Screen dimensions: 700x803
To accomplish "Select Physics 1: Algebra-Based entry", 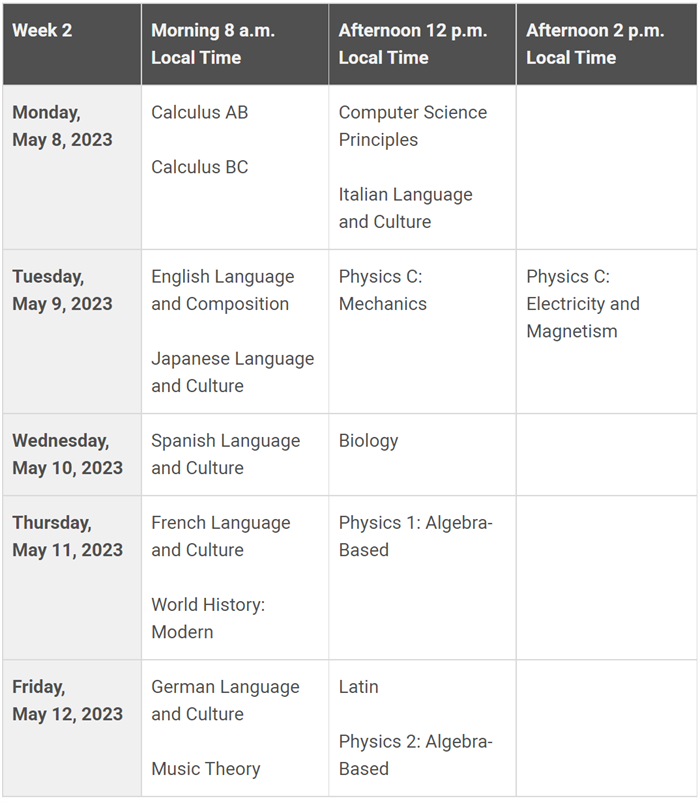I will (x=415, y=536).
